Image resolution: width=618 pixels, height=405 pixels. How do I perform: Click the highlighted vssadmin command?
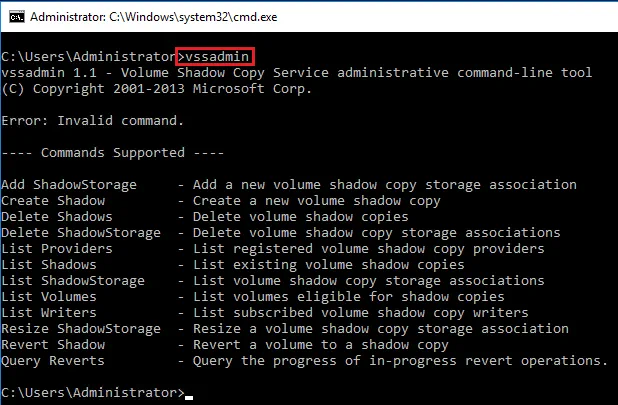(219, 56)
